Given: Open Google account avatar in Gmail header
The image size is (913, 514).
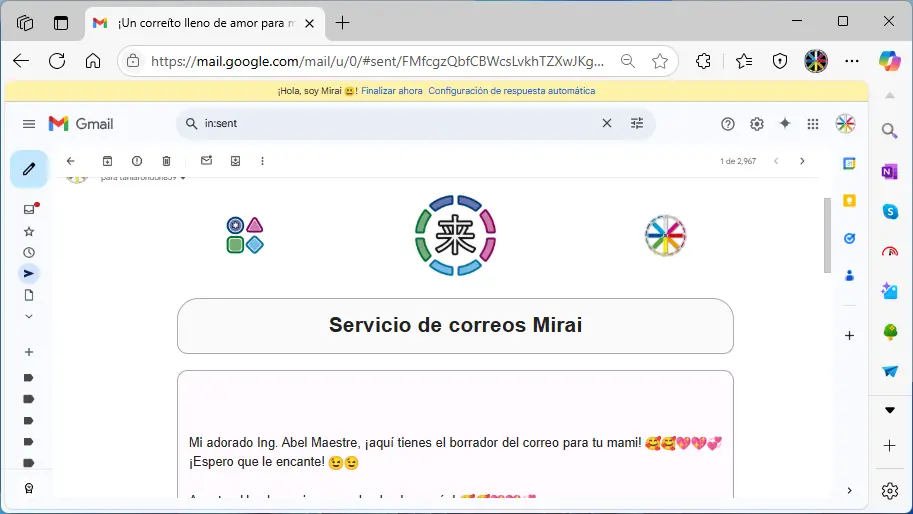Looking at the screenshot, I should [845, 123].
